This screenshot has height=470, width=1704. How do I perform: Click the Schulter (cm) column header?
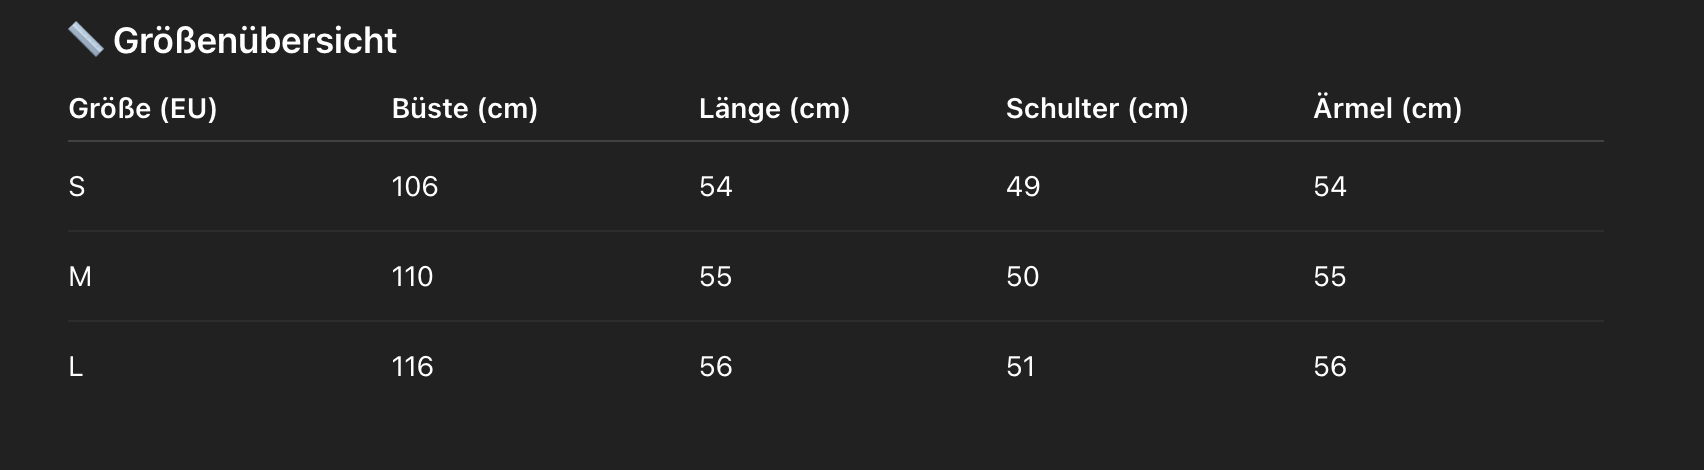point(1097,108)
